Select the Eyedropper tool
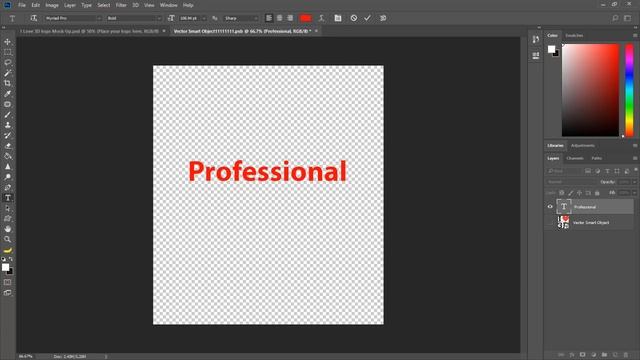Screen dimensions: 640x360 coord(7,94)
